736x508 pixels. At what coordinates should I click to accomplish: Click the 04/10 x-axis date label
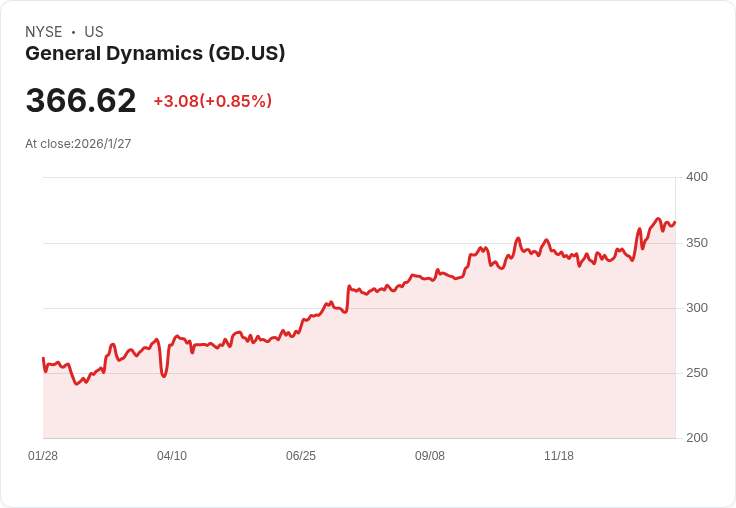[172, 456]
